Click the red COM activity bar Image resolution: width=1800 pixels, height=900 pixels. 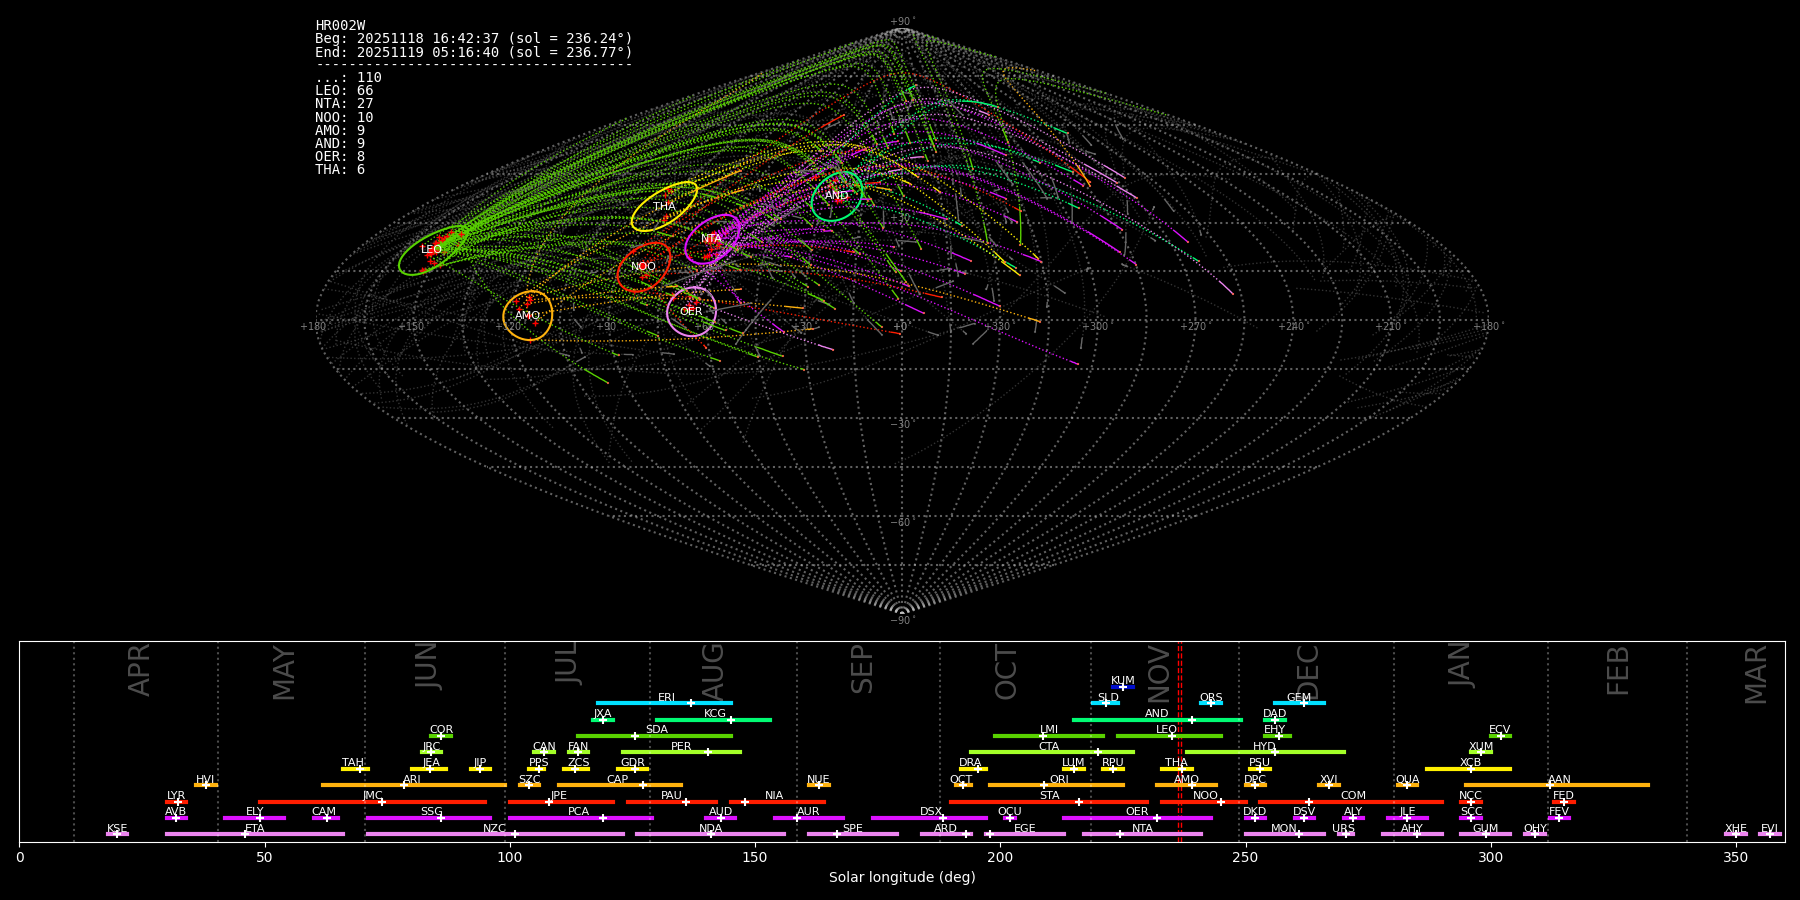1350,801
